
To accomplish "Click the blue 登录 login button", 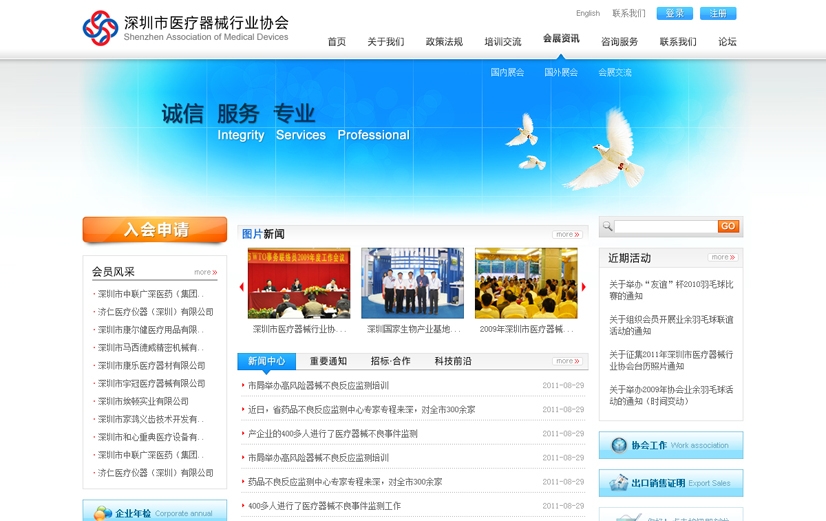I will click(675, 14).
